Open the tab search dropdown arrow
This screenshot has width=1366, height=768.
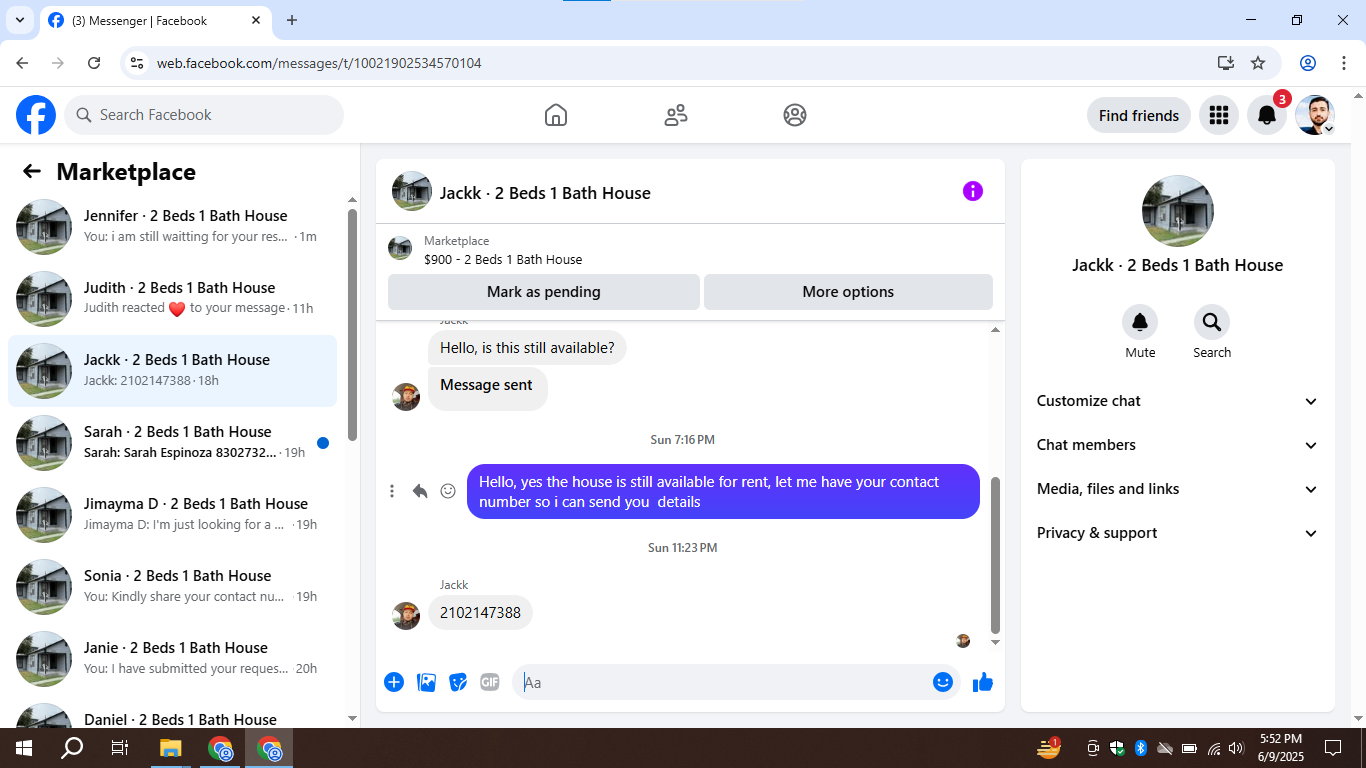pyautogui.click(x=19, y=20)
